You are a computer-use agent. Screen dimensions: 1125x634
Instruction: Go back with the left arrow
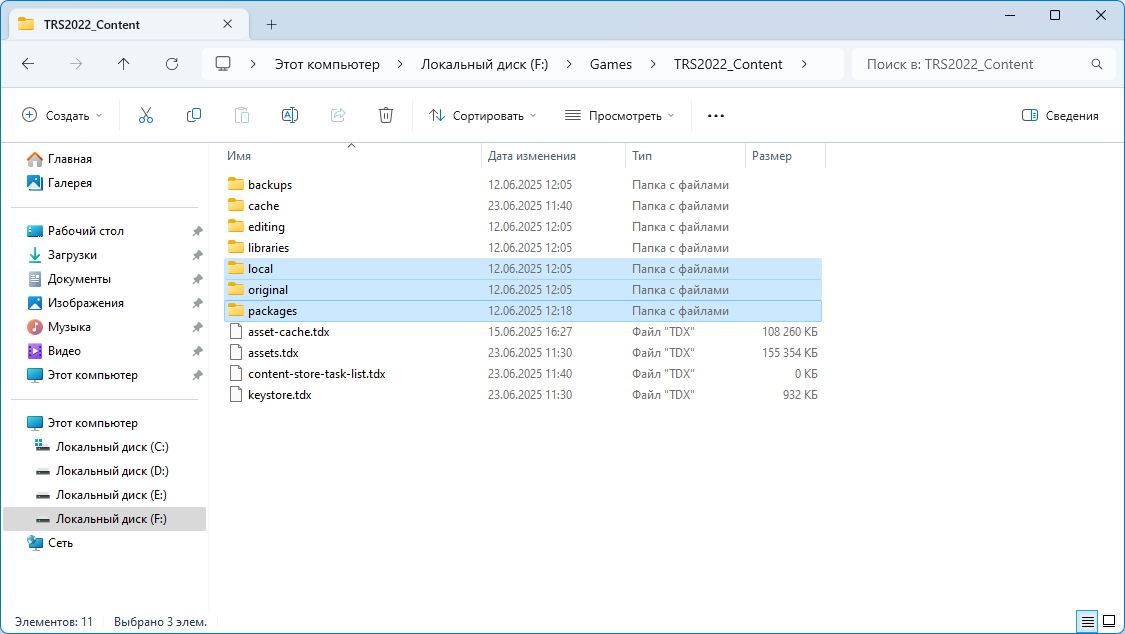click(x=28, y=64)
